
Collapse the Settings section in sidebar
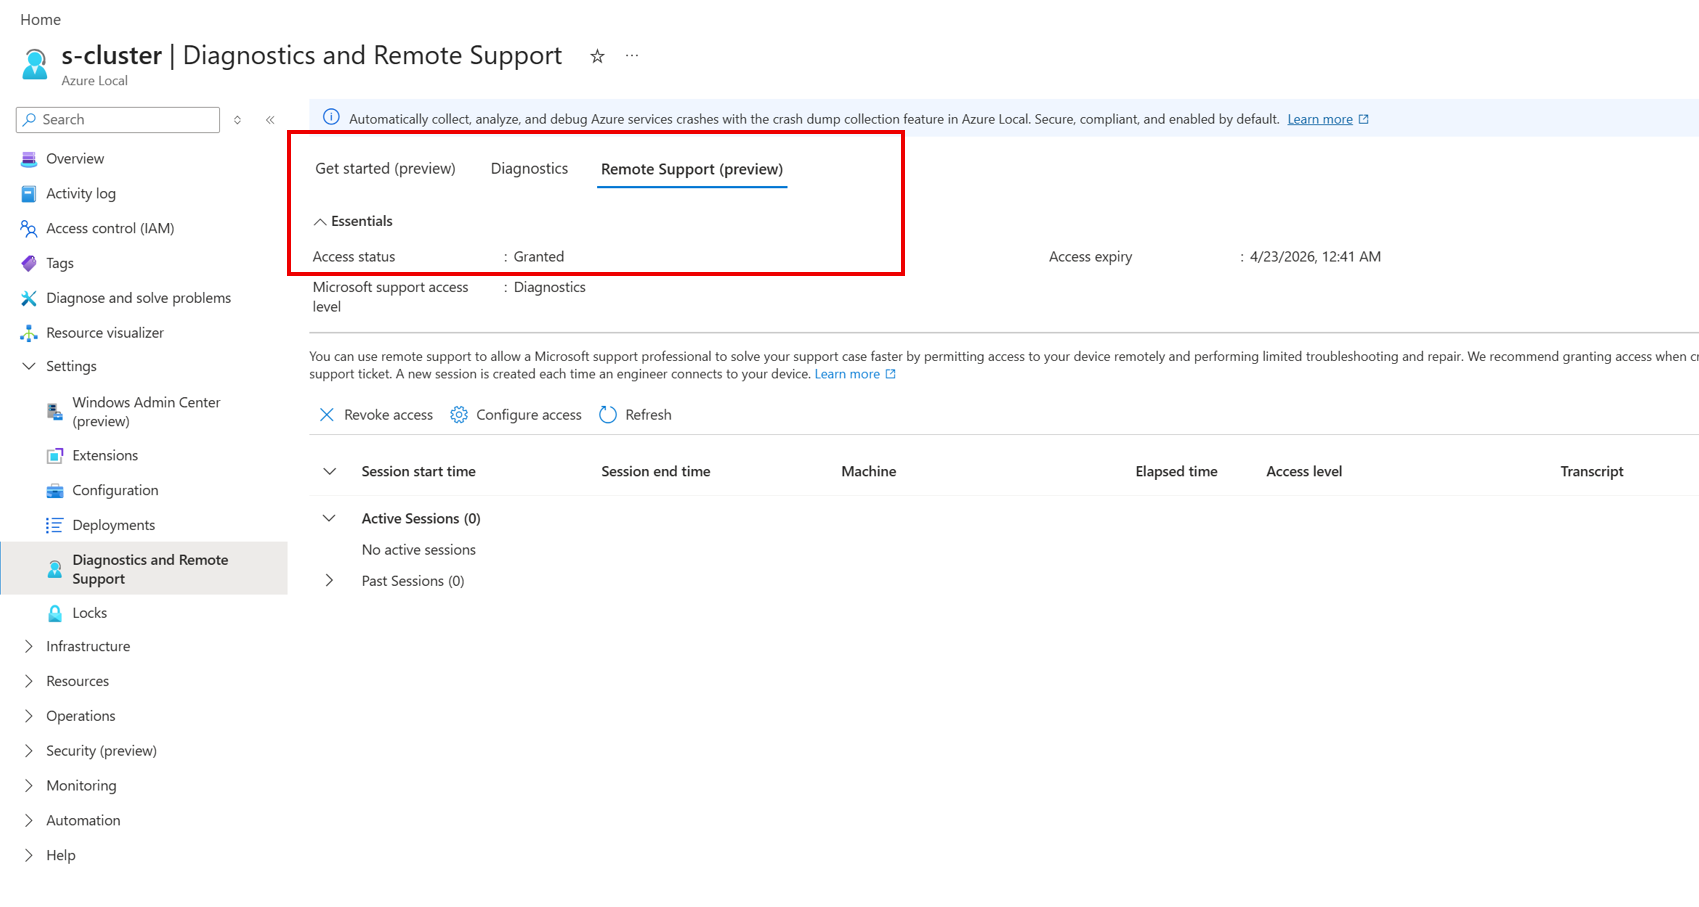(29, 367)
